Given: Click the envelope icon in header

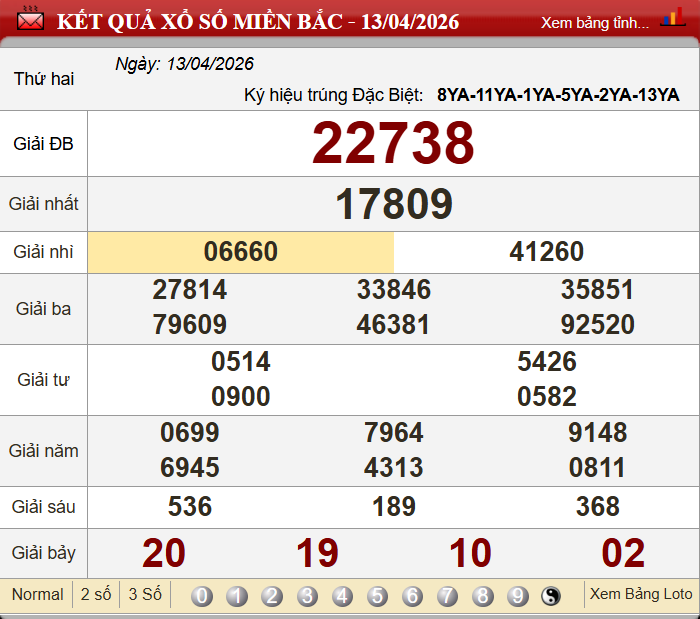Looking at the screenshot, I should (x=30, y=20).
